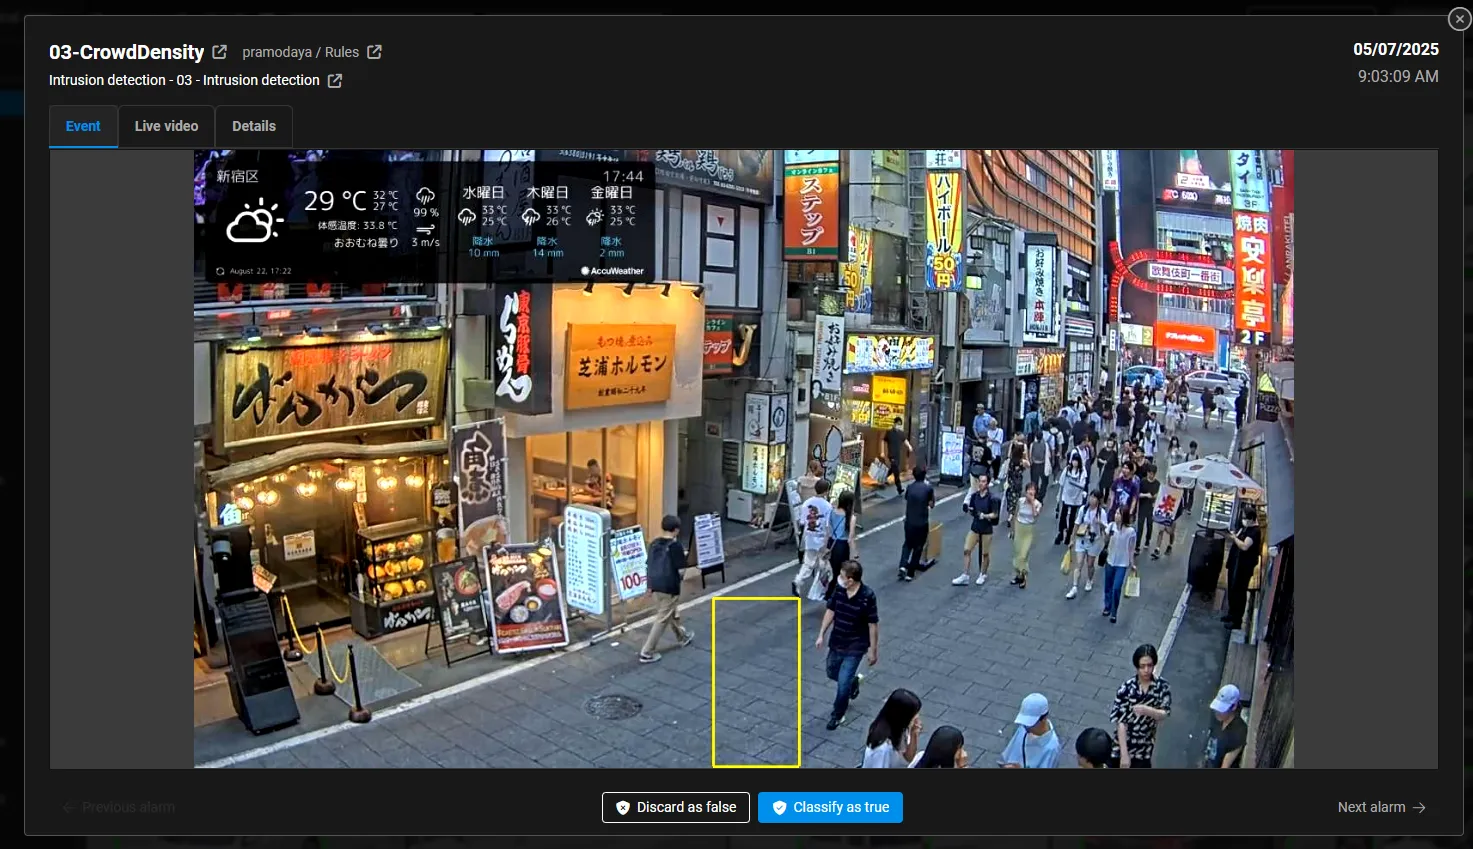Viewport: 1473px width, 849px height.
Task: Switch to the Event tab
Action: pyautogui.click(x=83, y=126)
